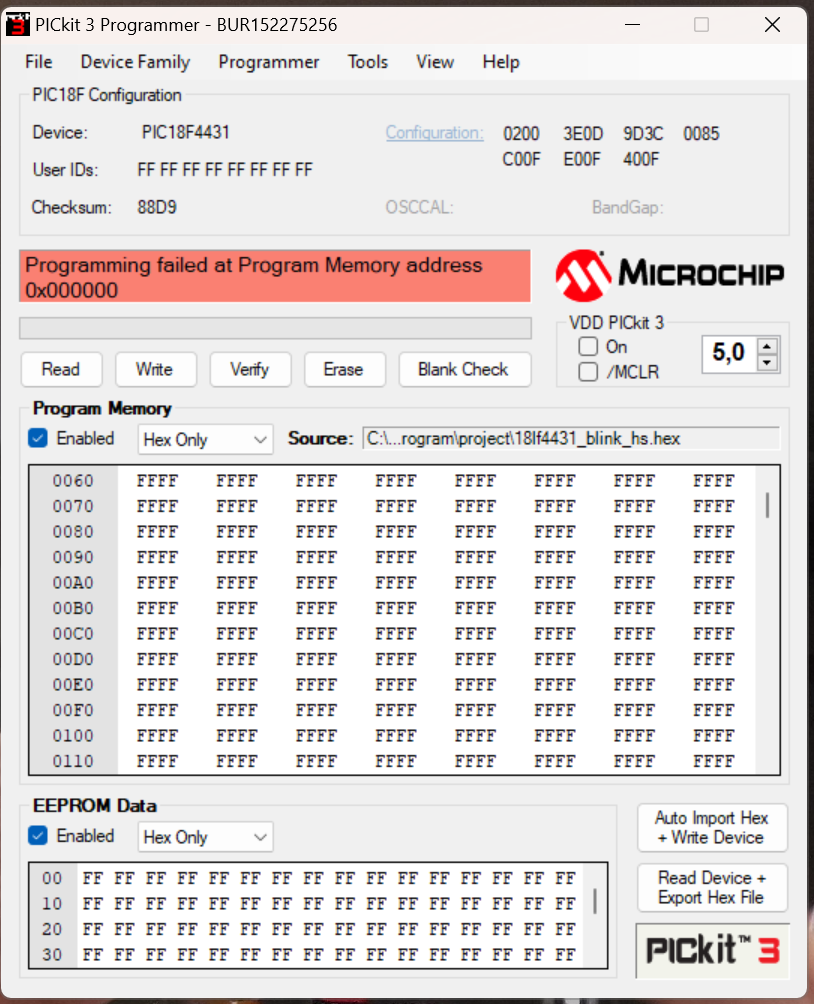Click EEPROM address row 00
814x1004 pixels.
point(53,878)
